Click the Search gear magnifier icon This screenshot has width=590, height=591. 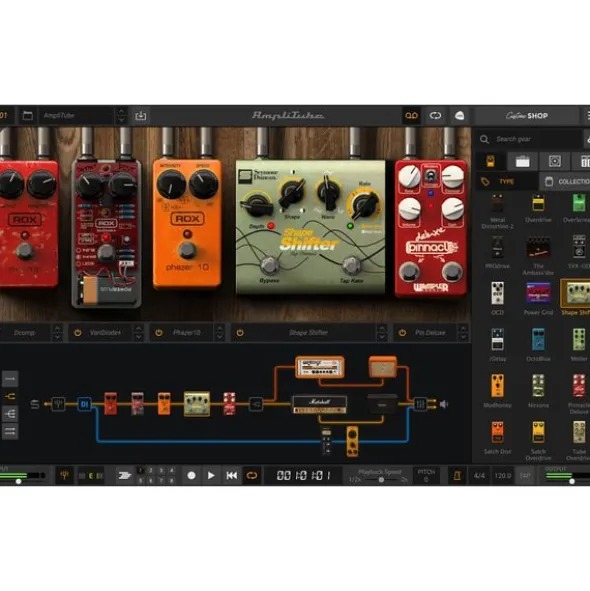tap(484, 139)
